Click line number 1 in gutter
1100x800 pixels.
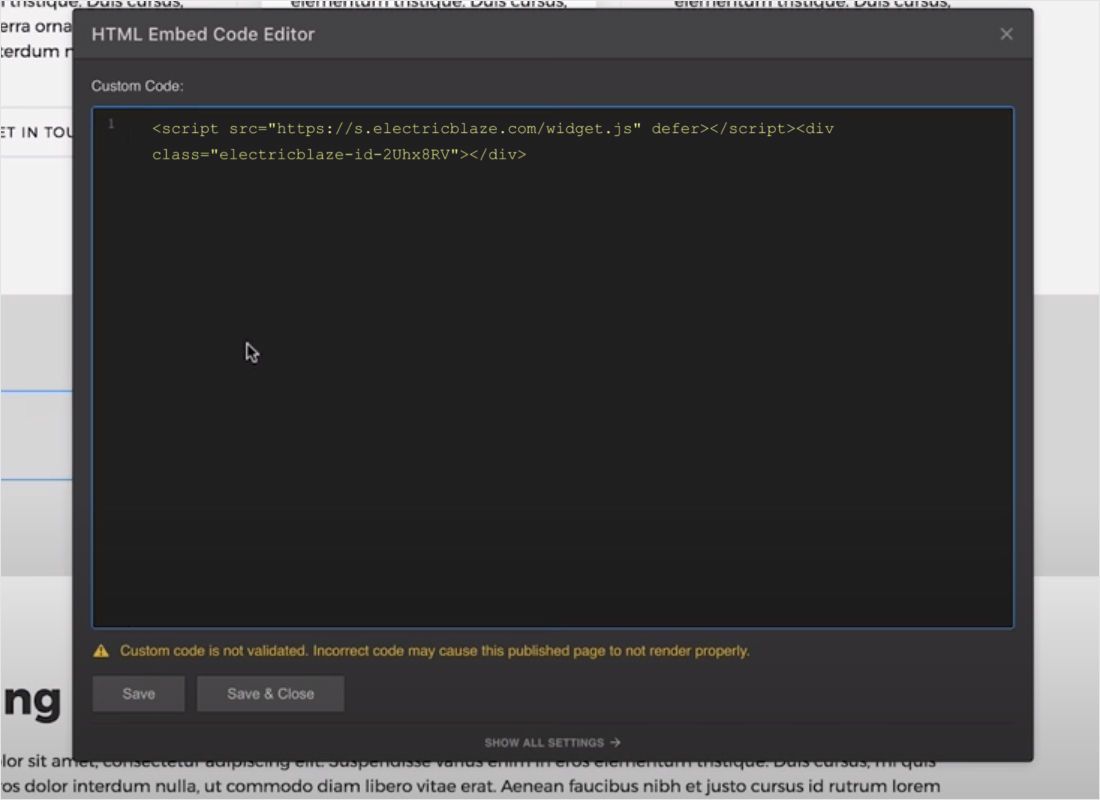click(111, 124)
